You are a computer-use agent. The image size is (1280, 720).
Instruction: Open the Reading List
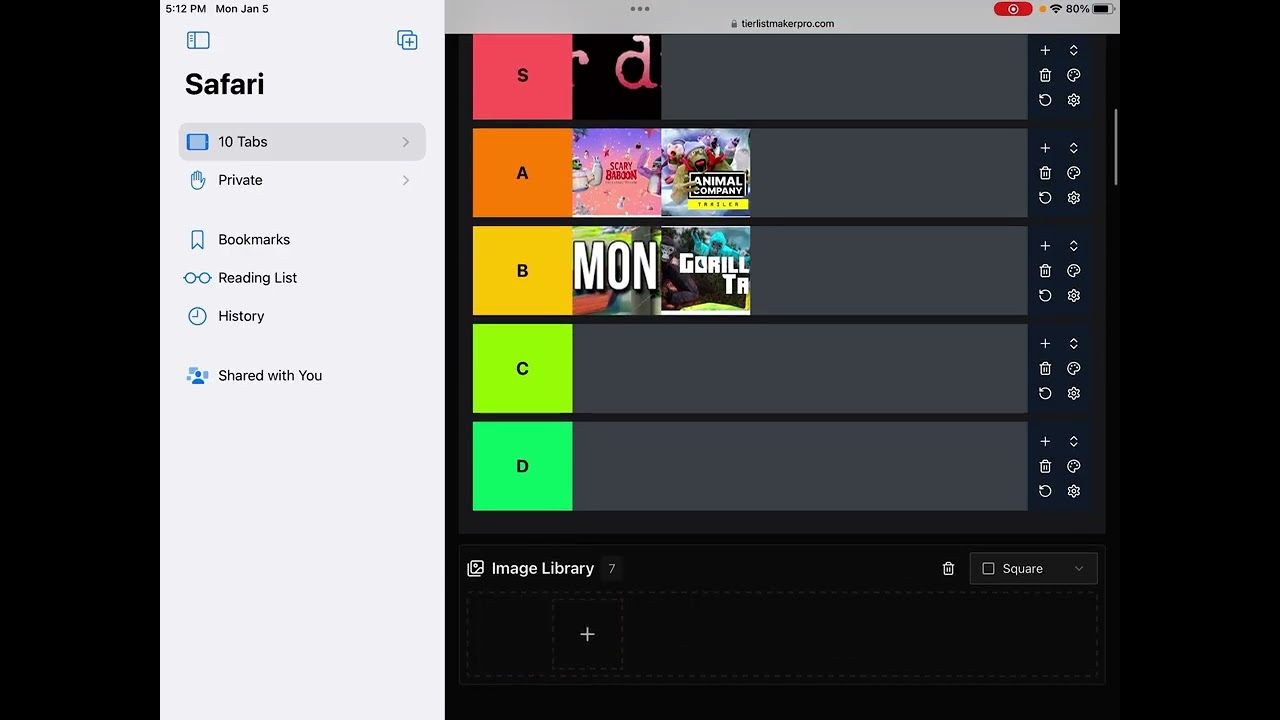(x=302, y=278)
